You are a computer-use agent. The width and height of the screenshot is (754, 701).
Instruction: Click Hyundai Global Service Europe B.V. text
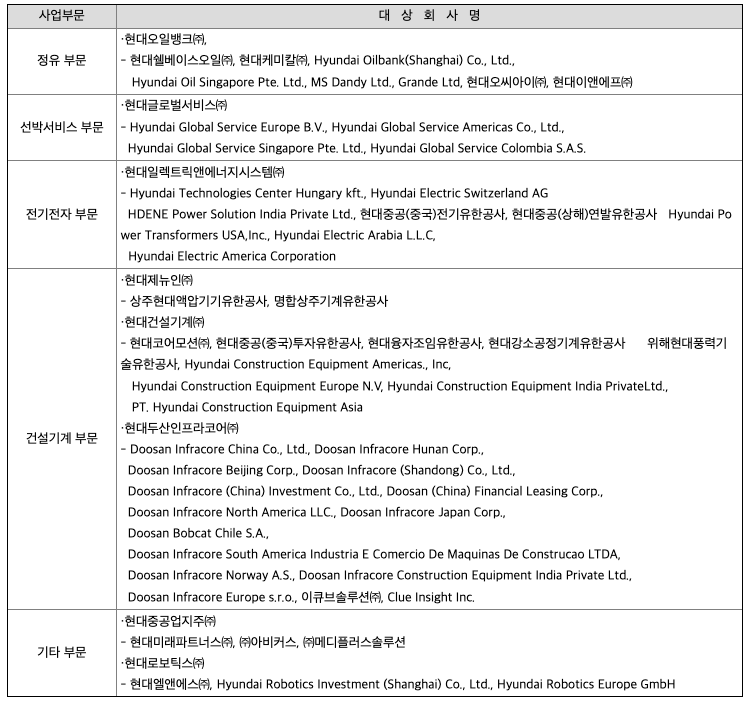tap(227, 127)
